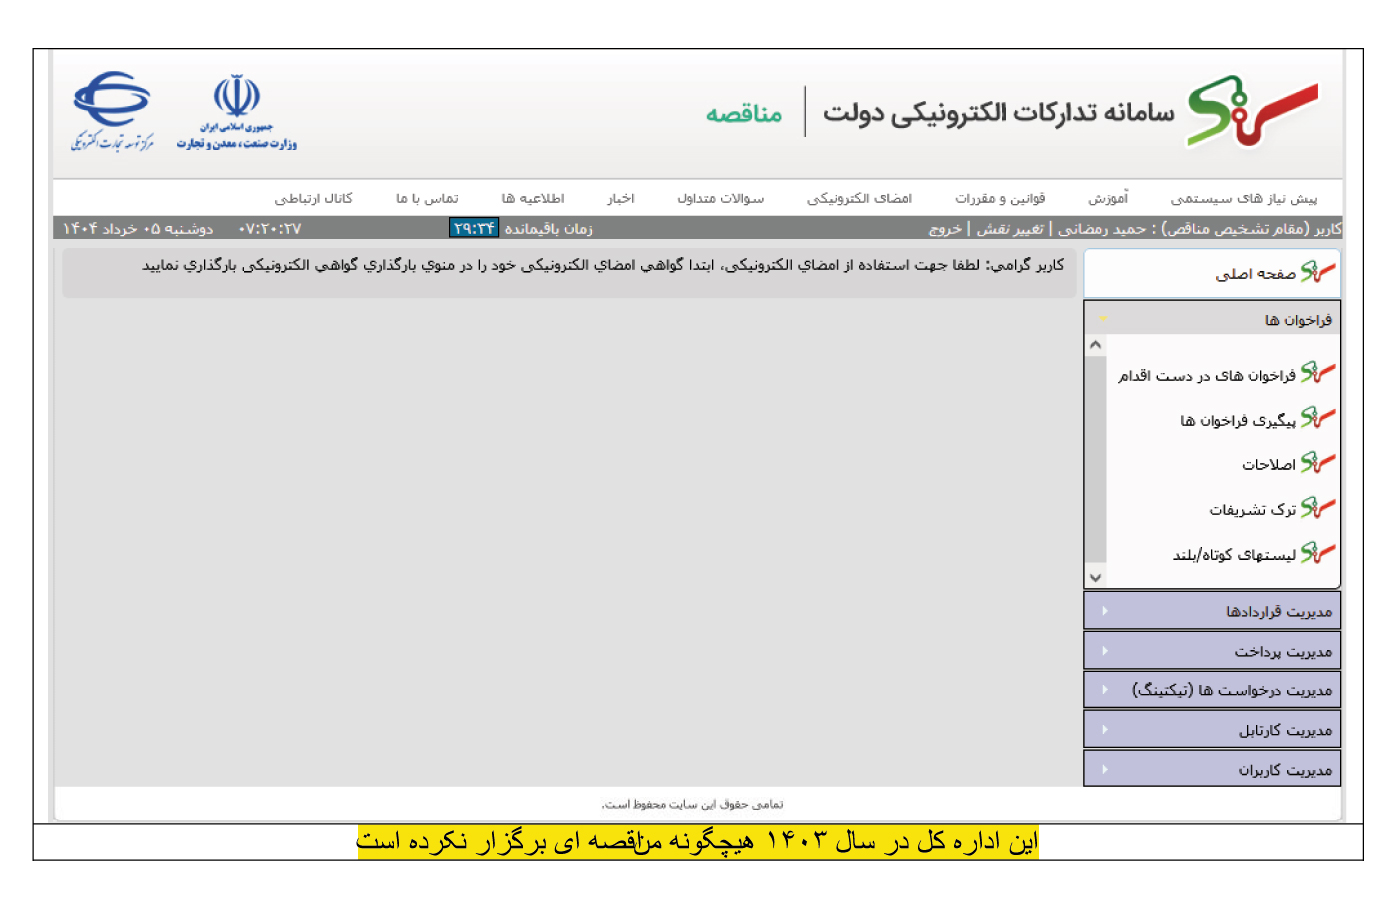Go to صفحه اصلی home page
Viewport: 1393px width, 910px height.
coord(1255,273)
